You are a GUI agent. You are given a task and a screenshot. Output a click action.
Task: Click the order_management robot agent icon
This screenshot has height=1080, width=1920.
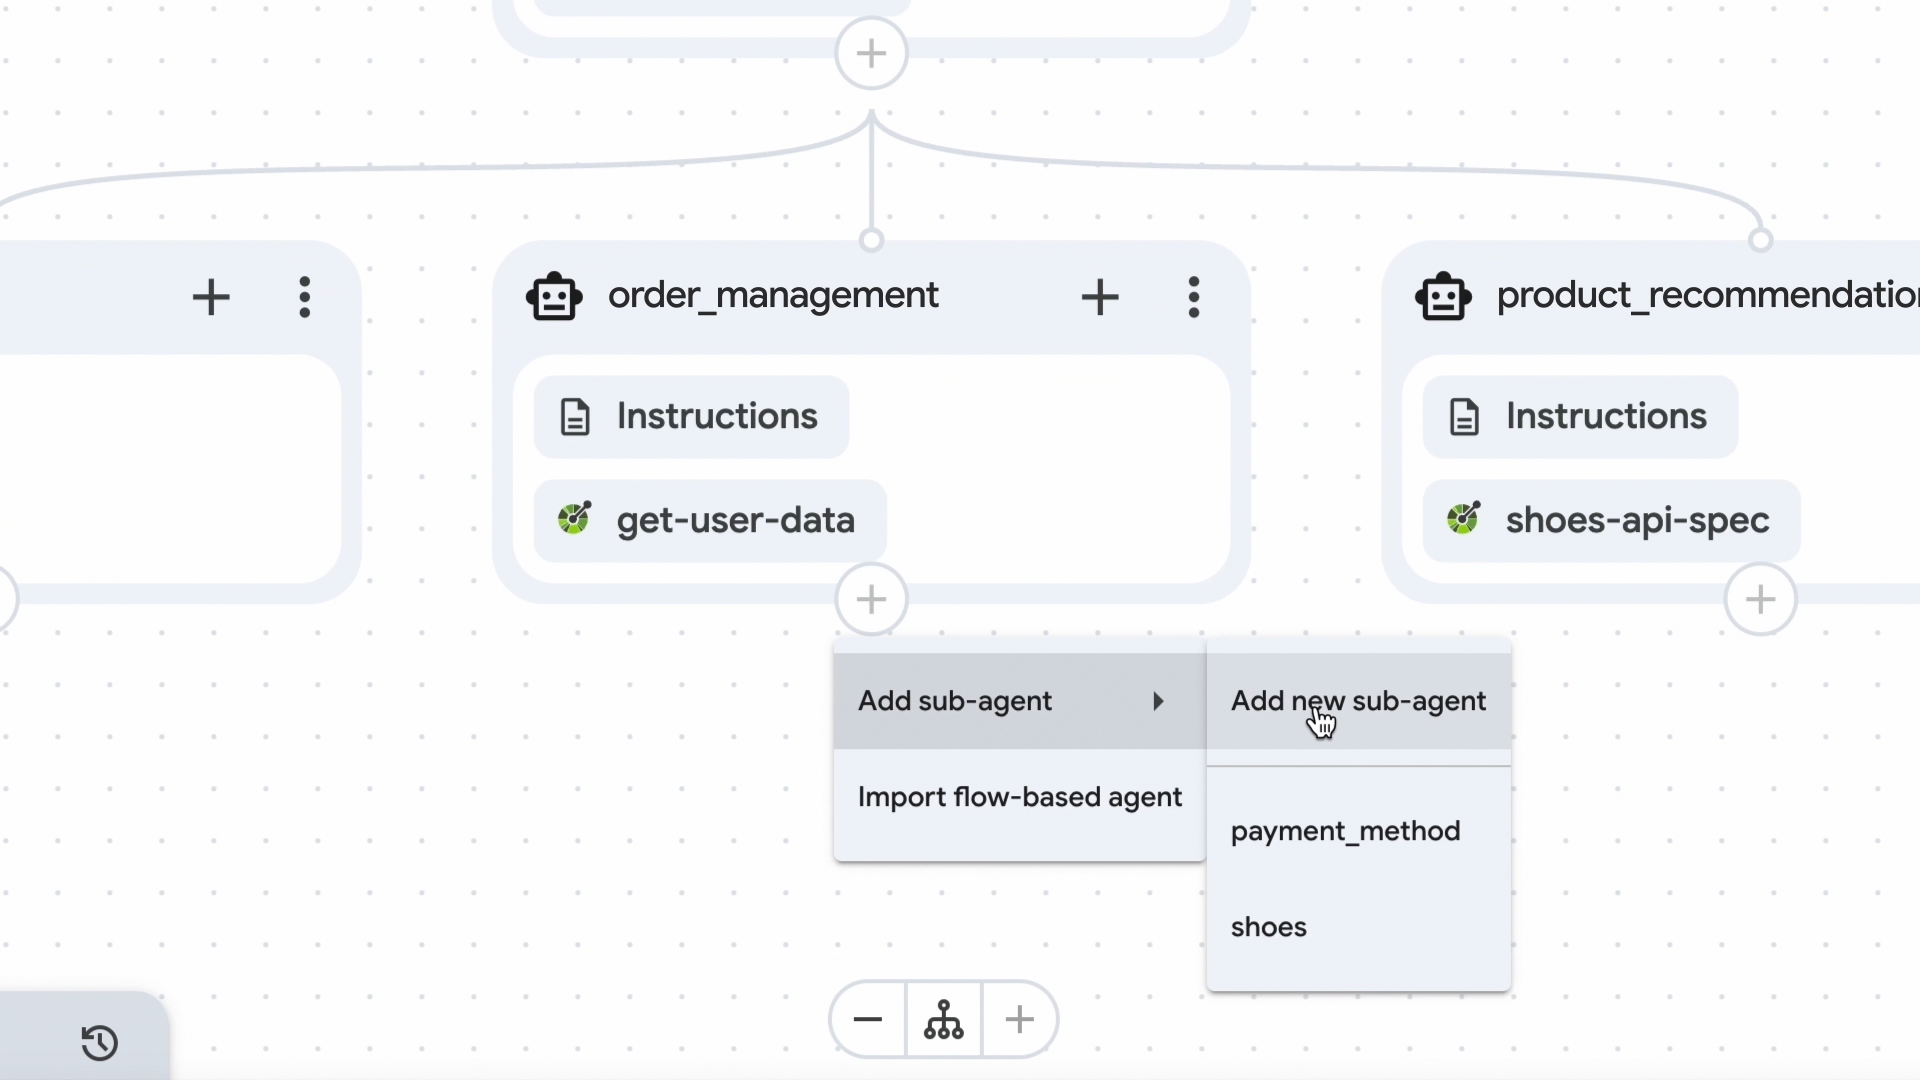pos(554,297)
